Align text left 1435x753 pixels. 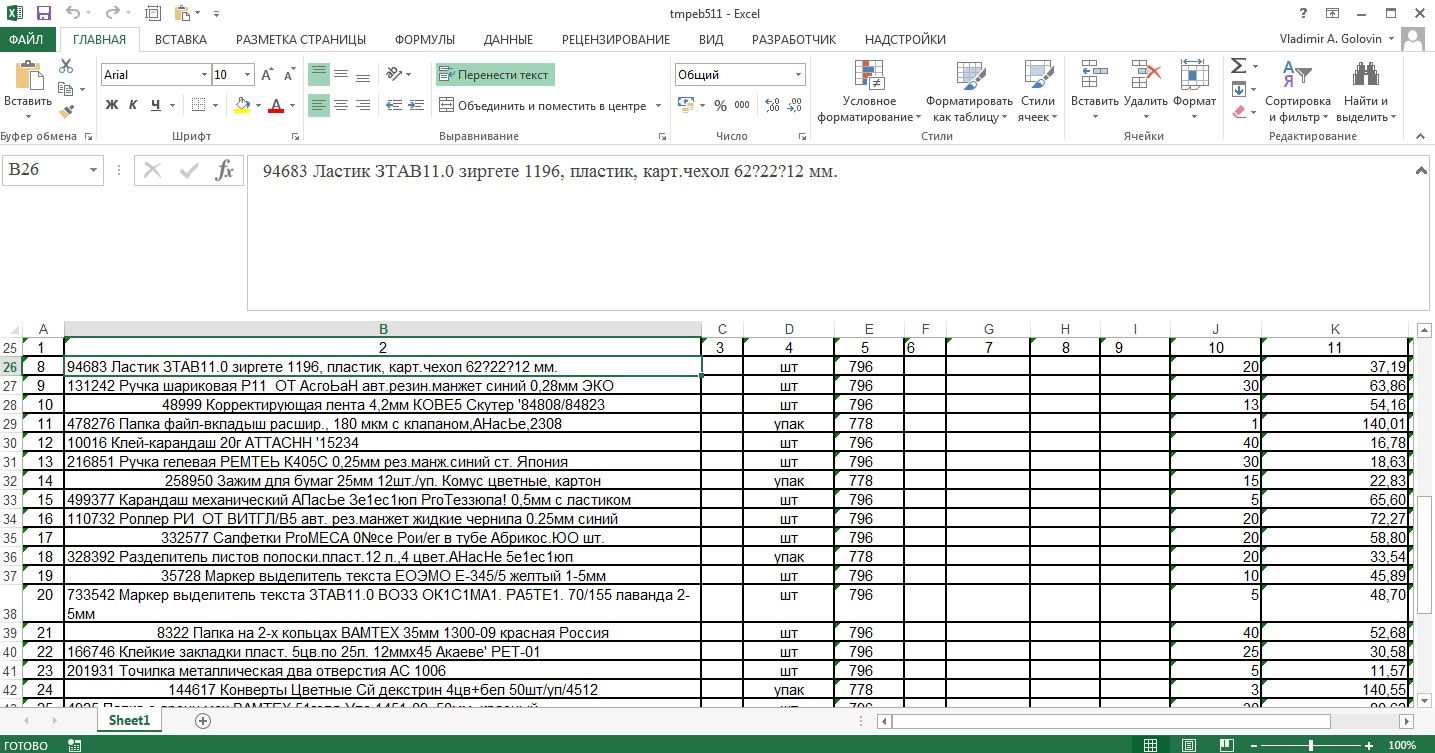(318, 105)
